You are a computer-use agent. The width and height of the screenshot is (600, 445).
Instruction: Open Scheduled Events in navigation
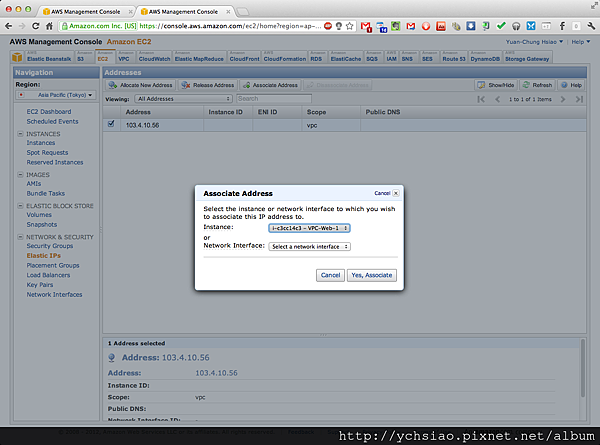click(52, 121)
